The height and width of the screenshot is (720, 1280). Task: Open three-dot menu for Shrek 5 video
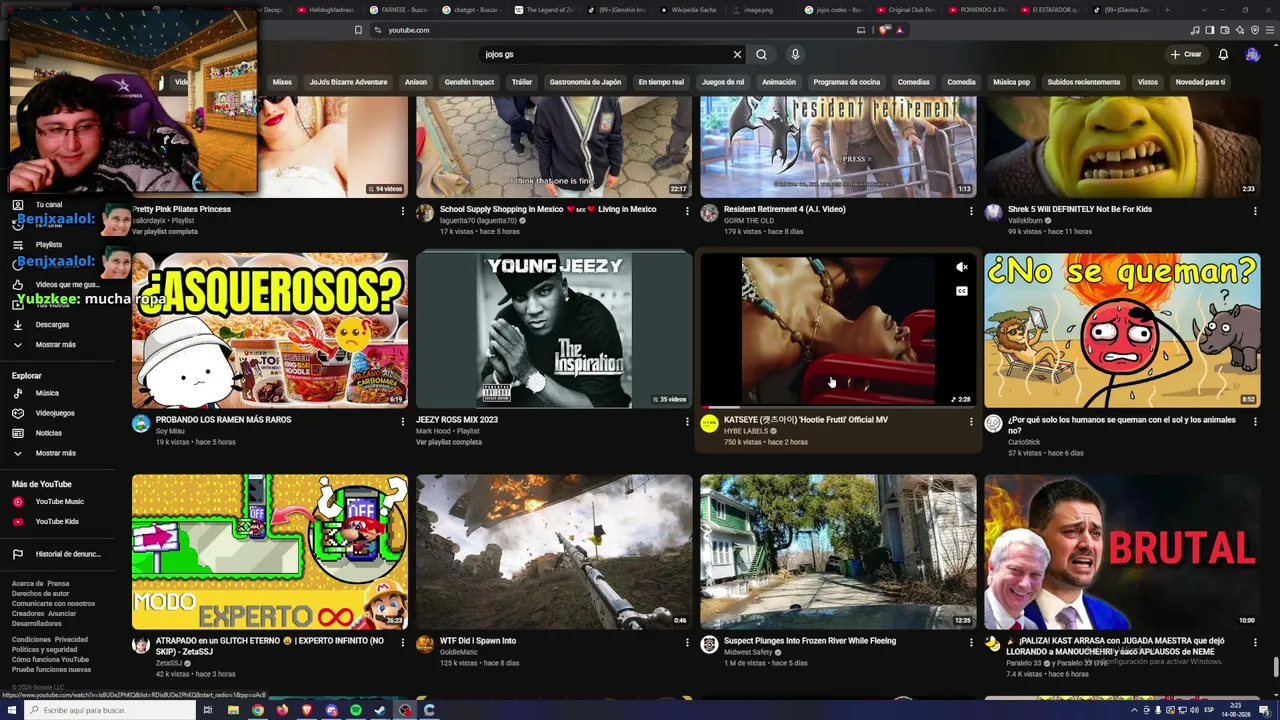[x=1255, y=211]
